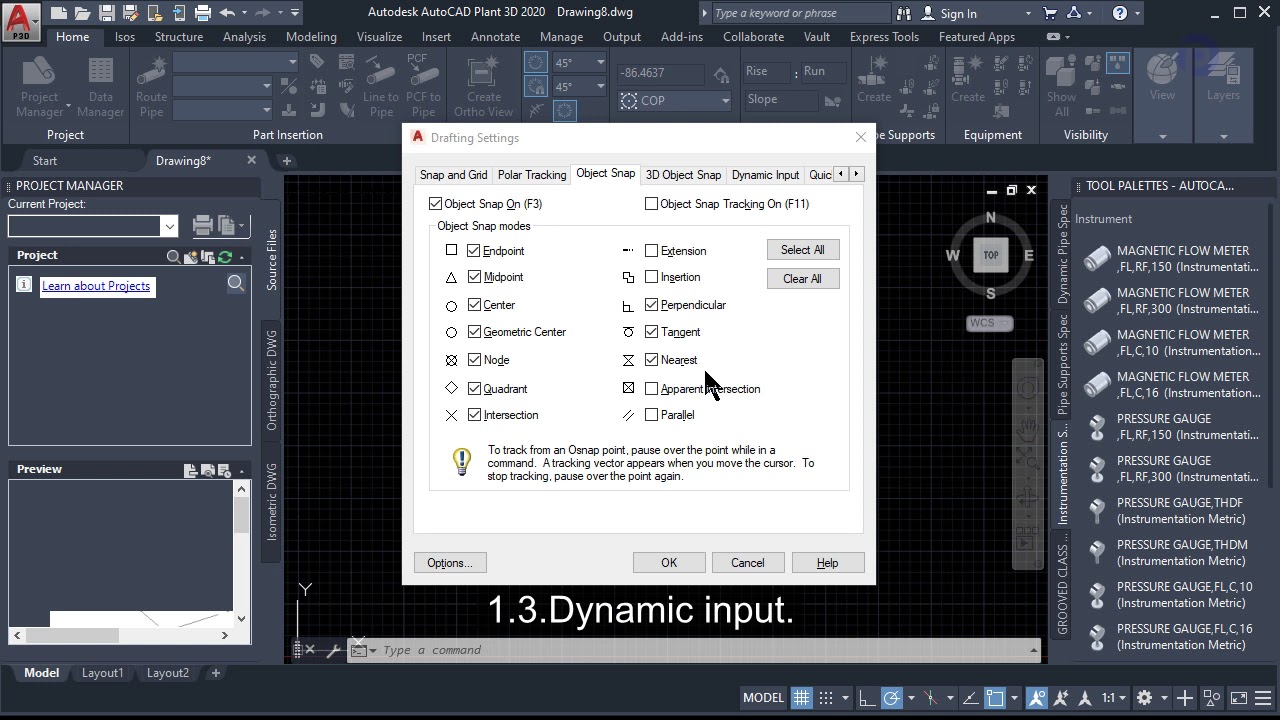The image size is (1280, 720).
Task: Open workspace switching gear icon in status bar
Action: tap(1144, 698)
